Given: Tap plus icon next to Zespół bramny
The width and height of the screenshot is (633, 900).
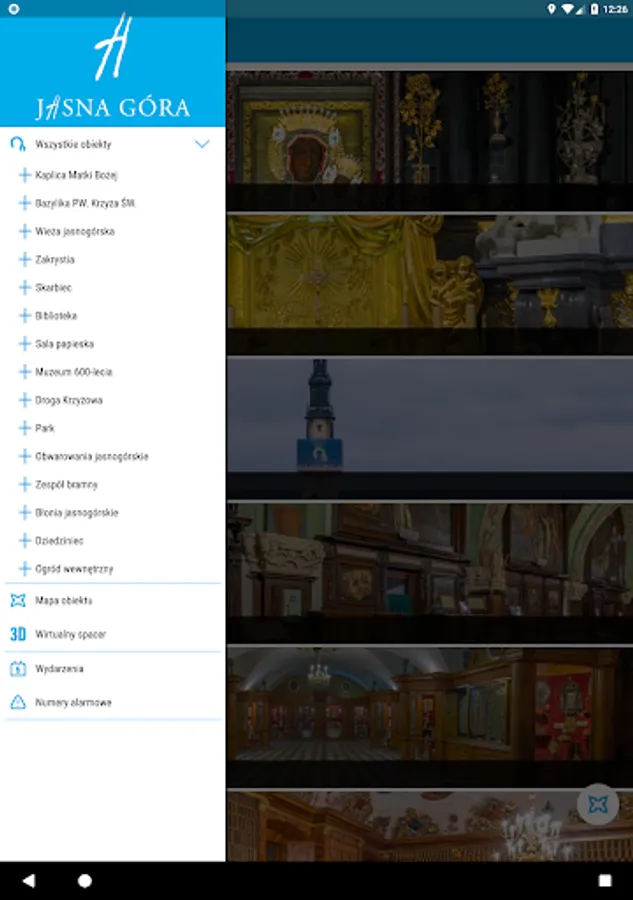Looking at the screenshot, I should tap(25, 484).
